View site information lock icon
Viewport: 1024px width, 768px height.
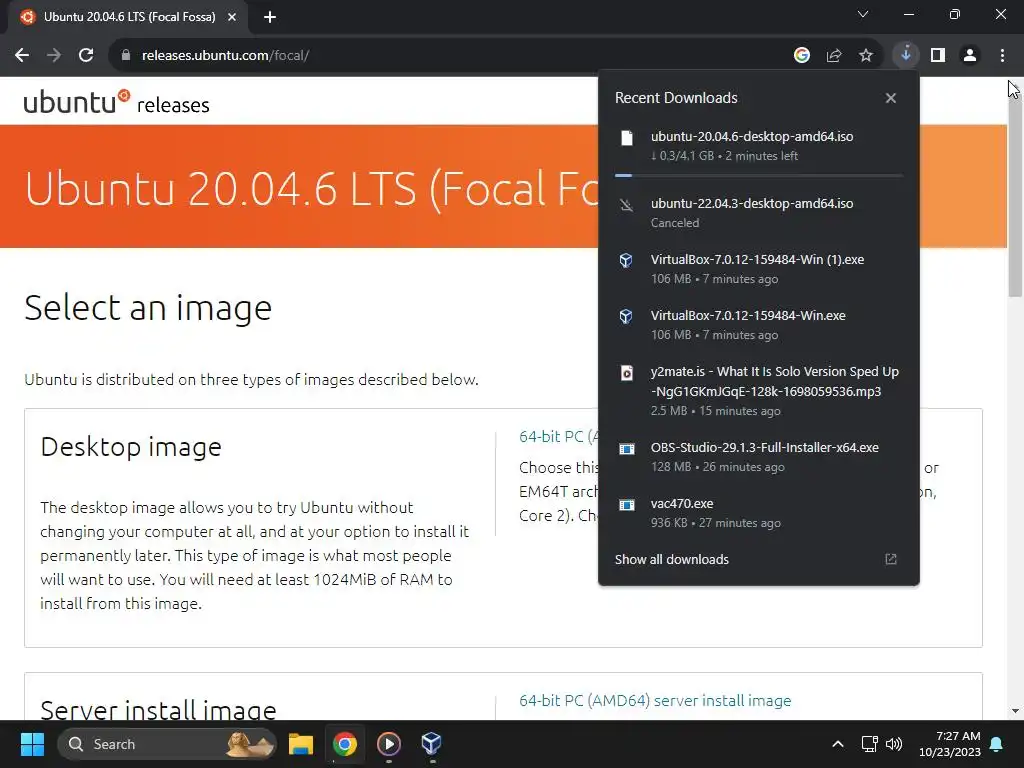pyautogui.click(x=125, y=56)
